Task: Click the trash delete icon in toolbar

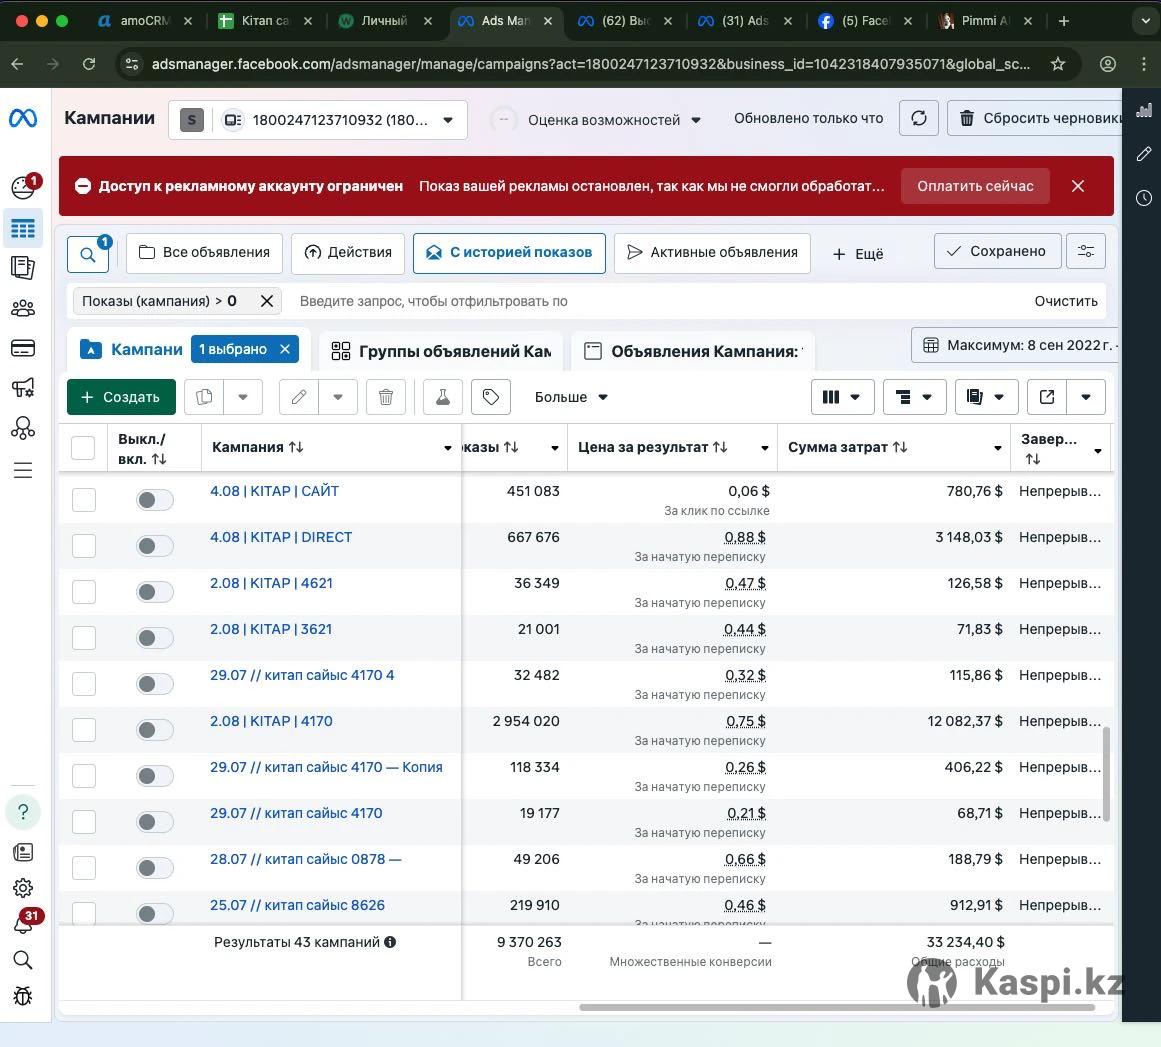Action: (x=386, y=397)
